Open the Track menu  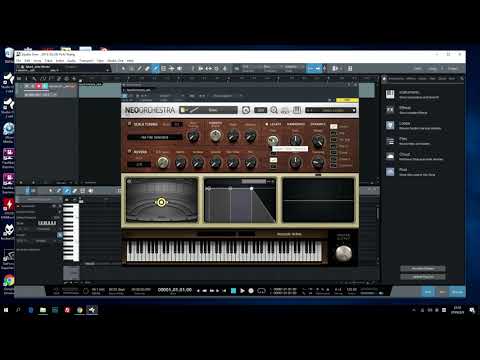[x=49, y=61]
